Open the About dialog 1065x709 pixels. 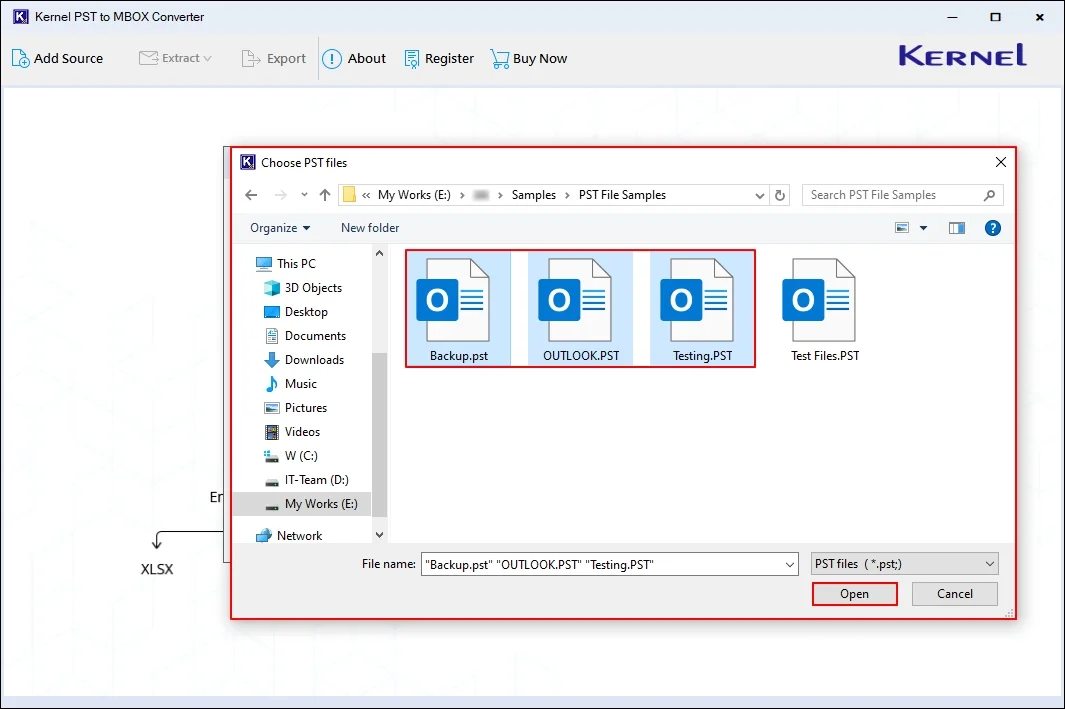[x=331, y=58]
